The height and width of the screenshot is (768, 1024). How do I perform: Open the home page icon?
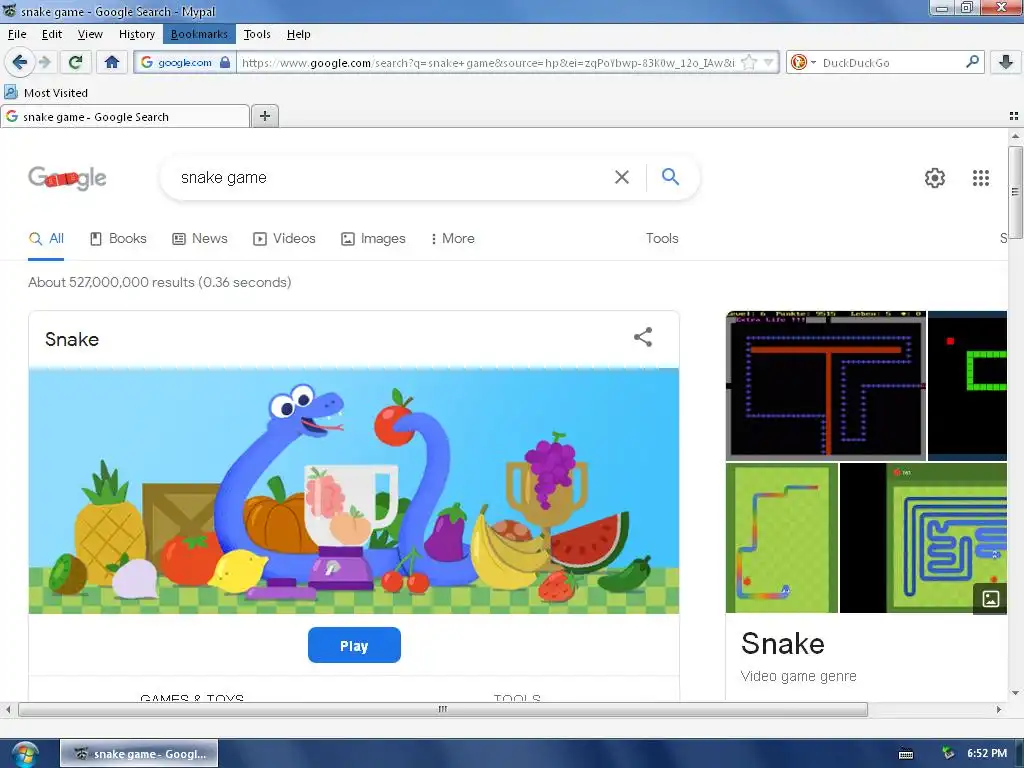(112, 62)
